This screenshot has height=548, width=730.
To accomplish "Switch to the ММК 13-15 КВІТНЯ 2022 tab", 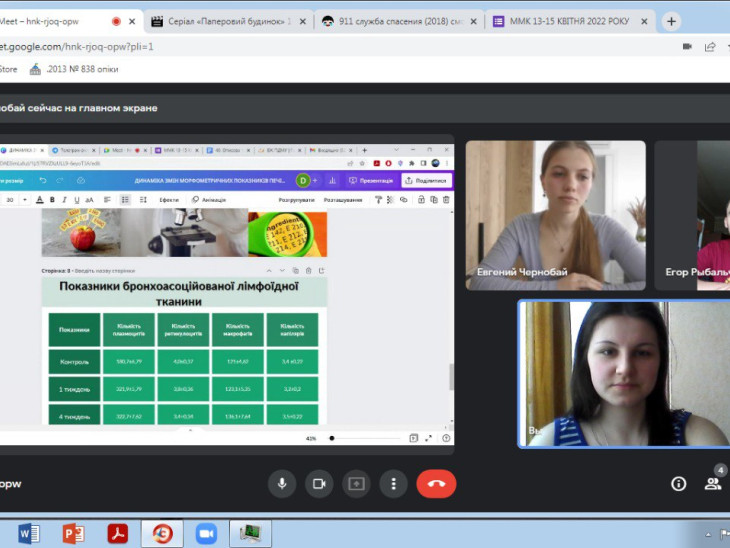I will point(569,21).
